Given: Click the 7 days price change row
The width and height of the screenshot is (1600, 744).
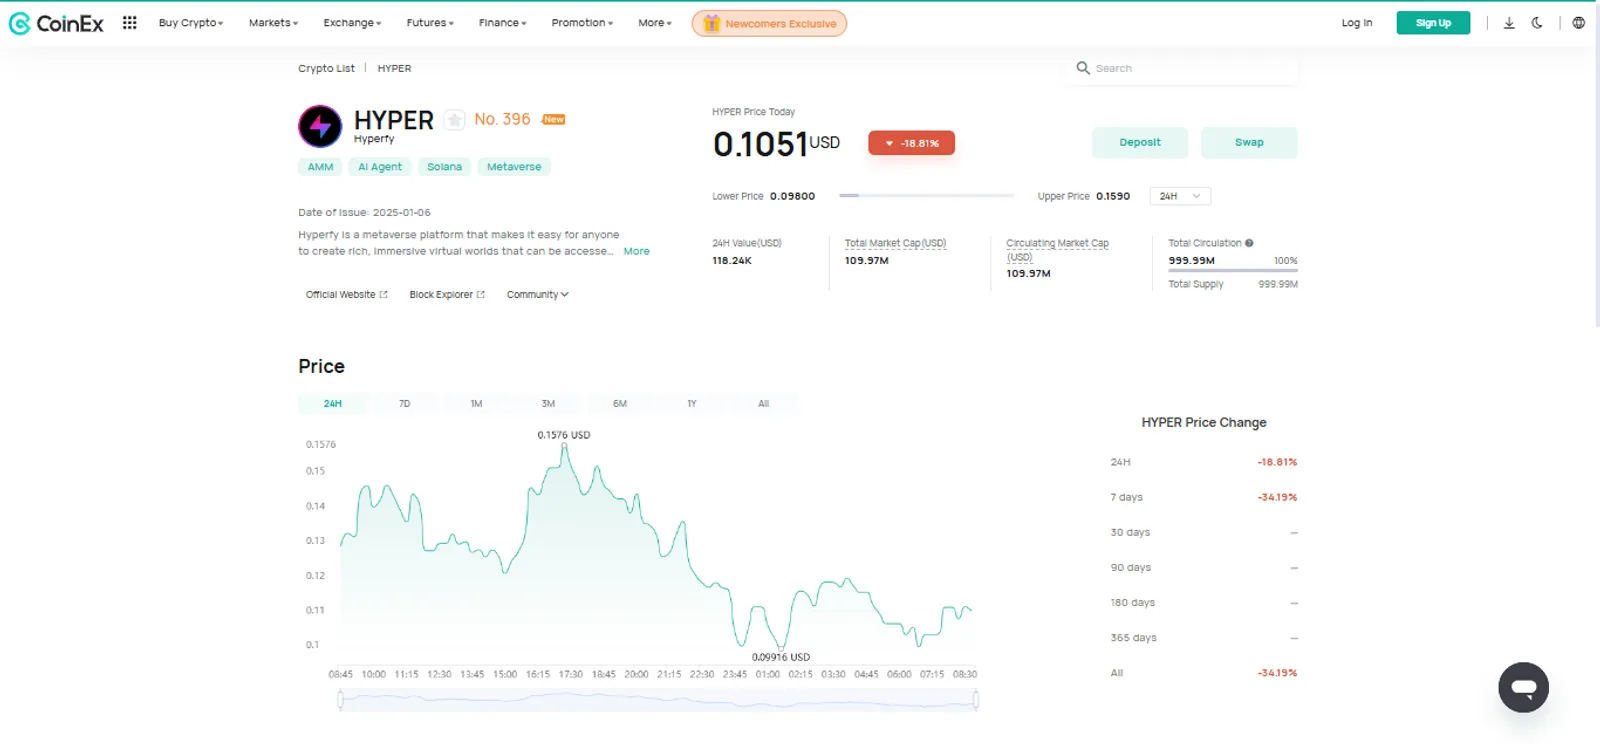Looking at the screenshot, I should (1203, 497).
